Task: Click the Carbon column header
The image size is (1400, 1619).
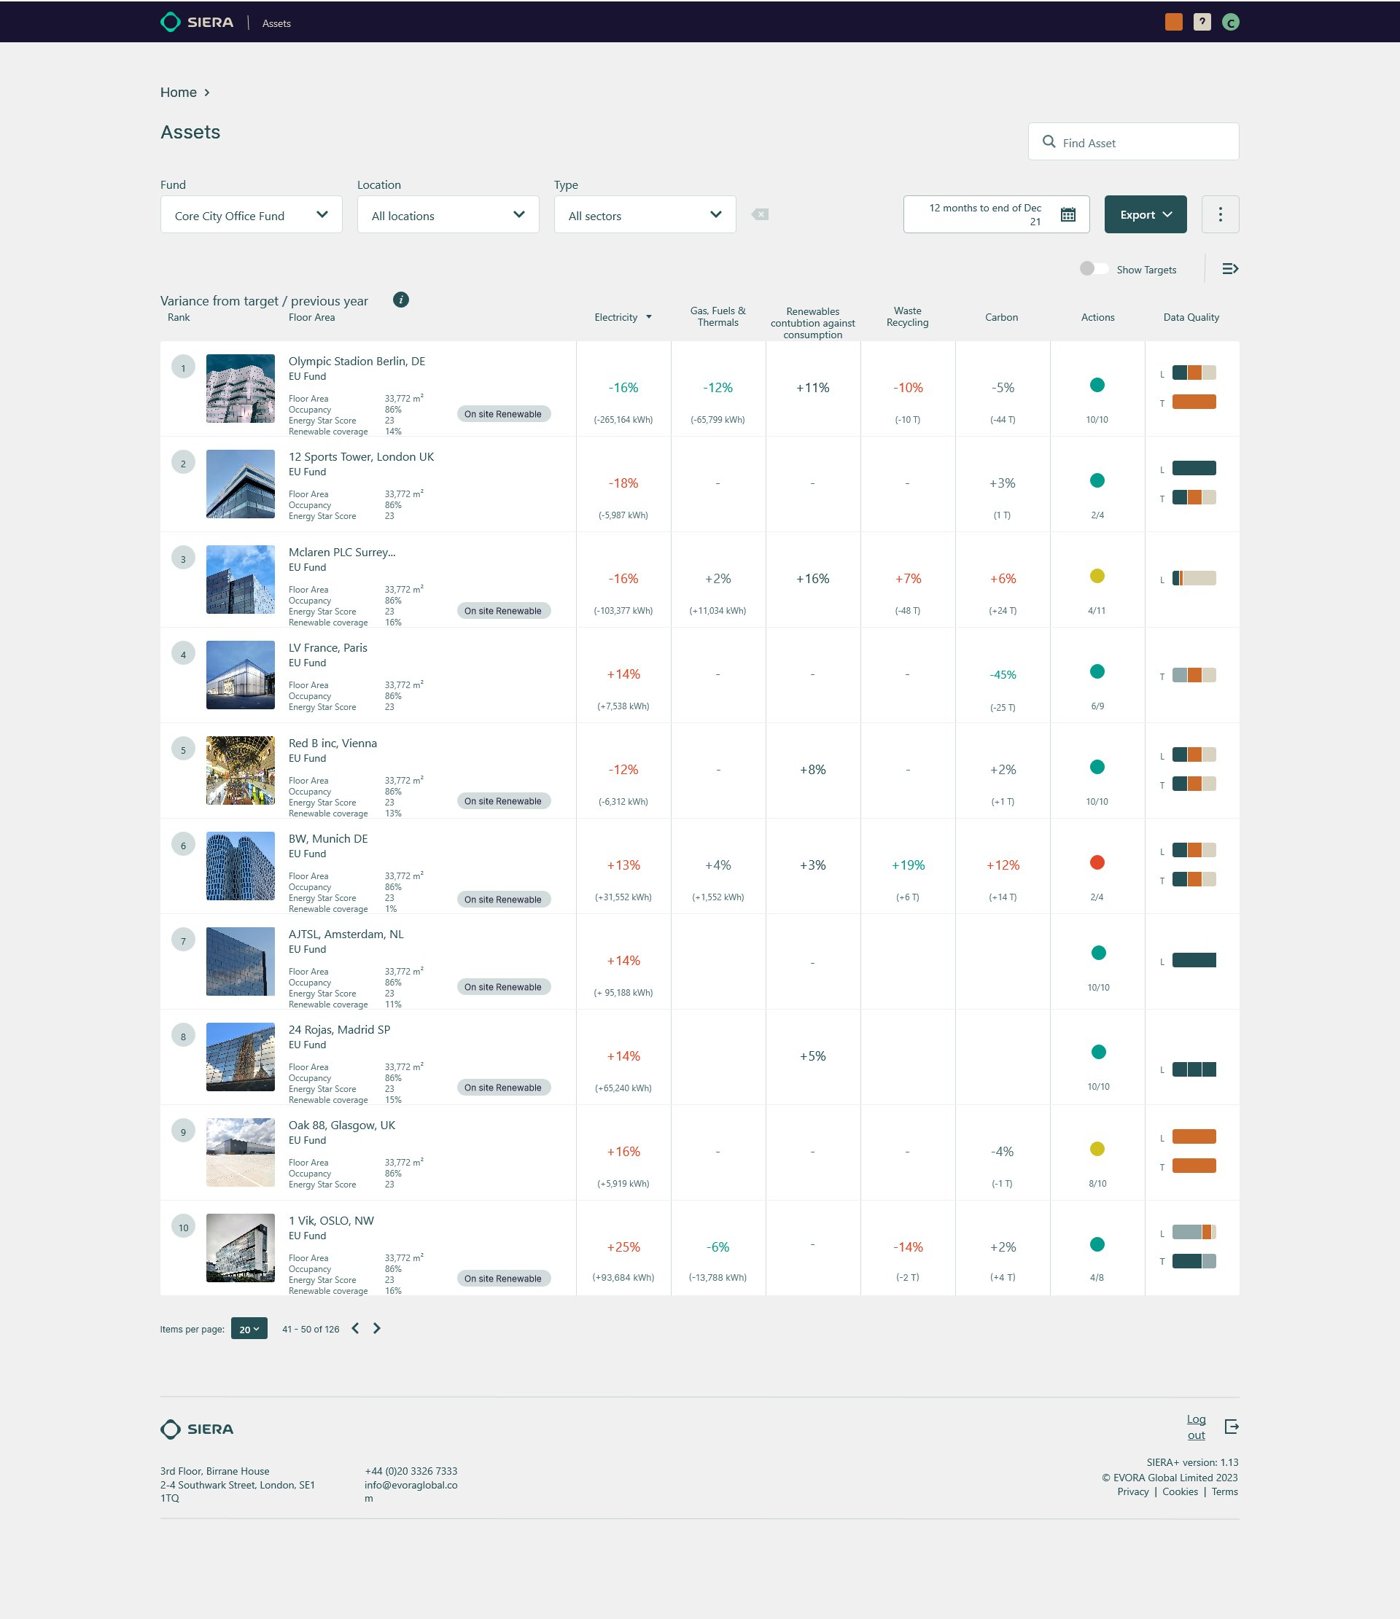Action: [x=1001, y=318]
